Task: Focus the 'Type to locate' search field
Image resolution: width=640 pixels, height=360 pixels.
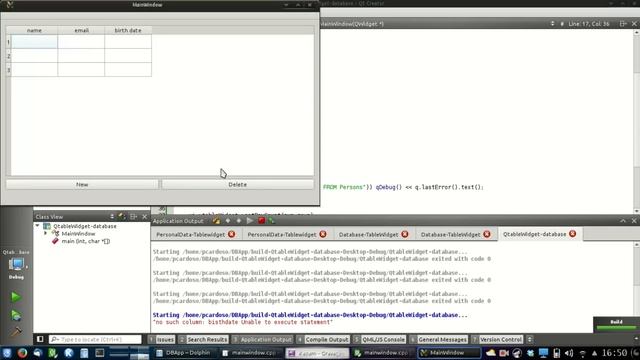Action: click(95, 339)
